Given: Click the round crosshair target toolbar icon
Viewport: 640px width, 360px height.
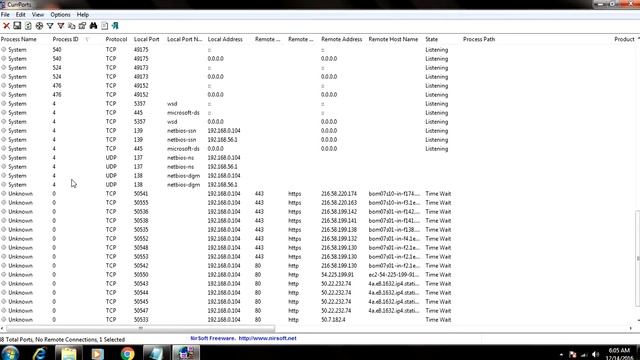Looking at the screenshot, I should click(39, 26).
